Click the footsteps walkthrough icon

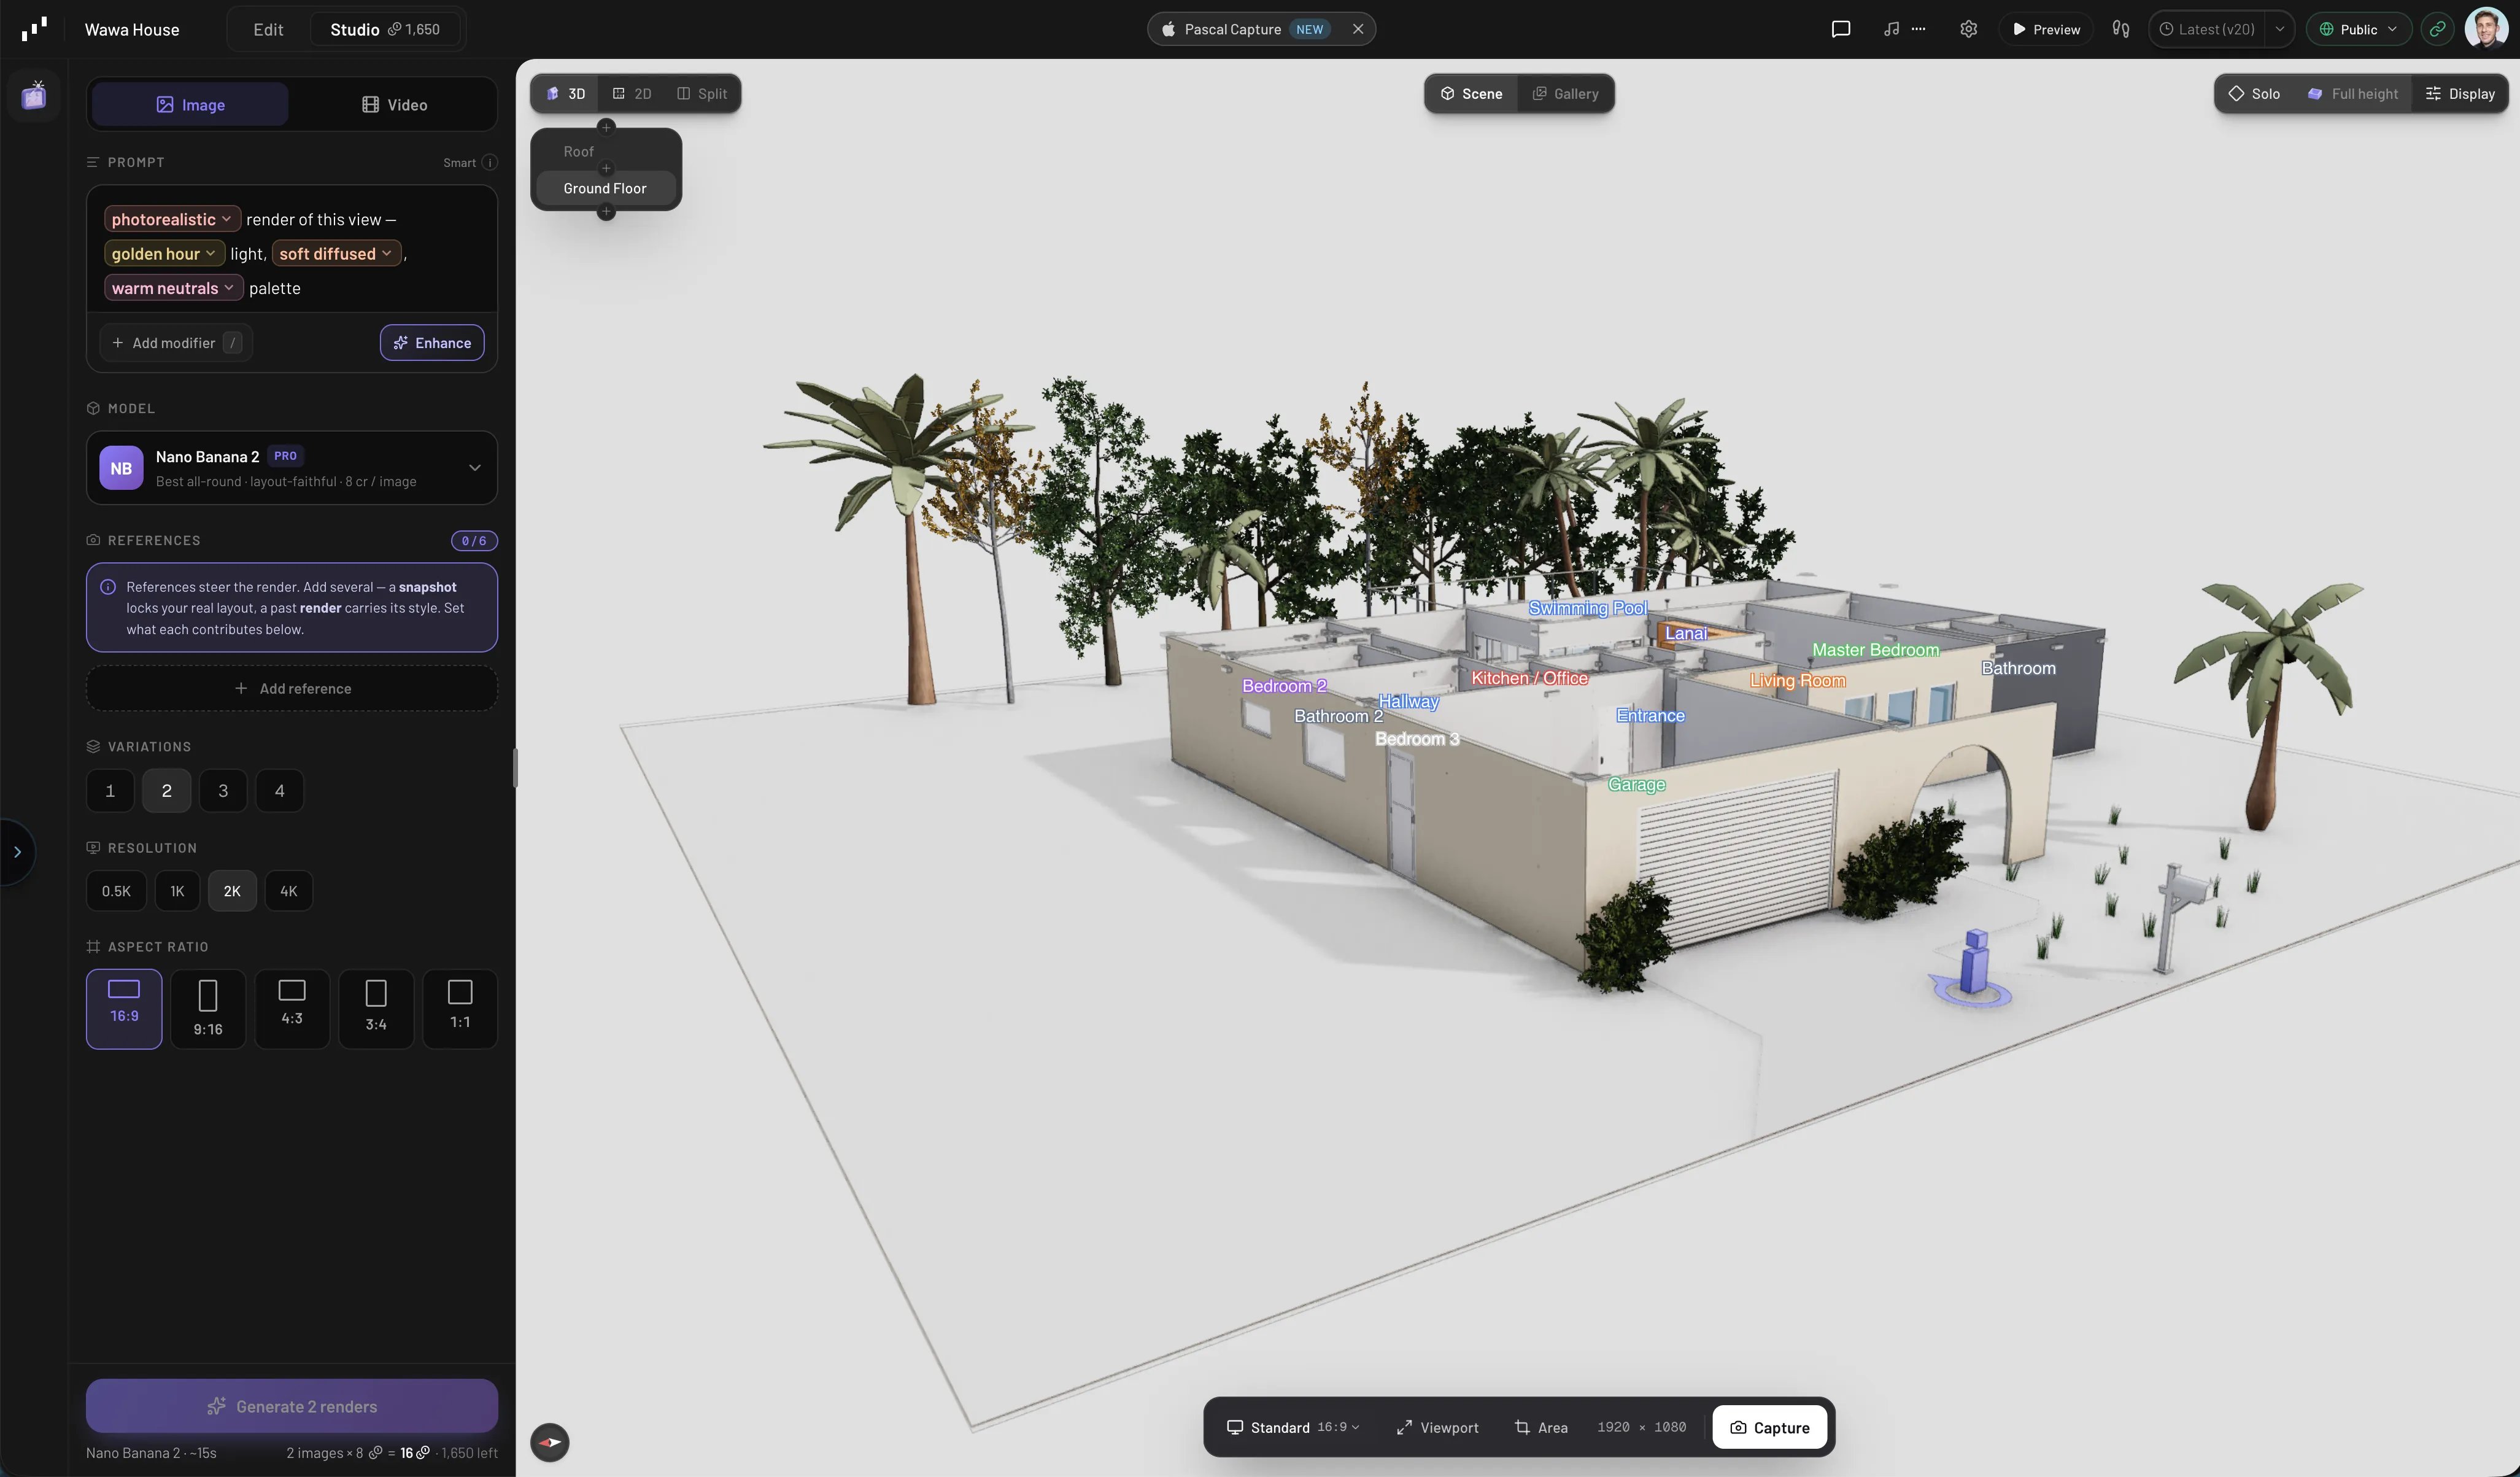(x=2120, y=29)
